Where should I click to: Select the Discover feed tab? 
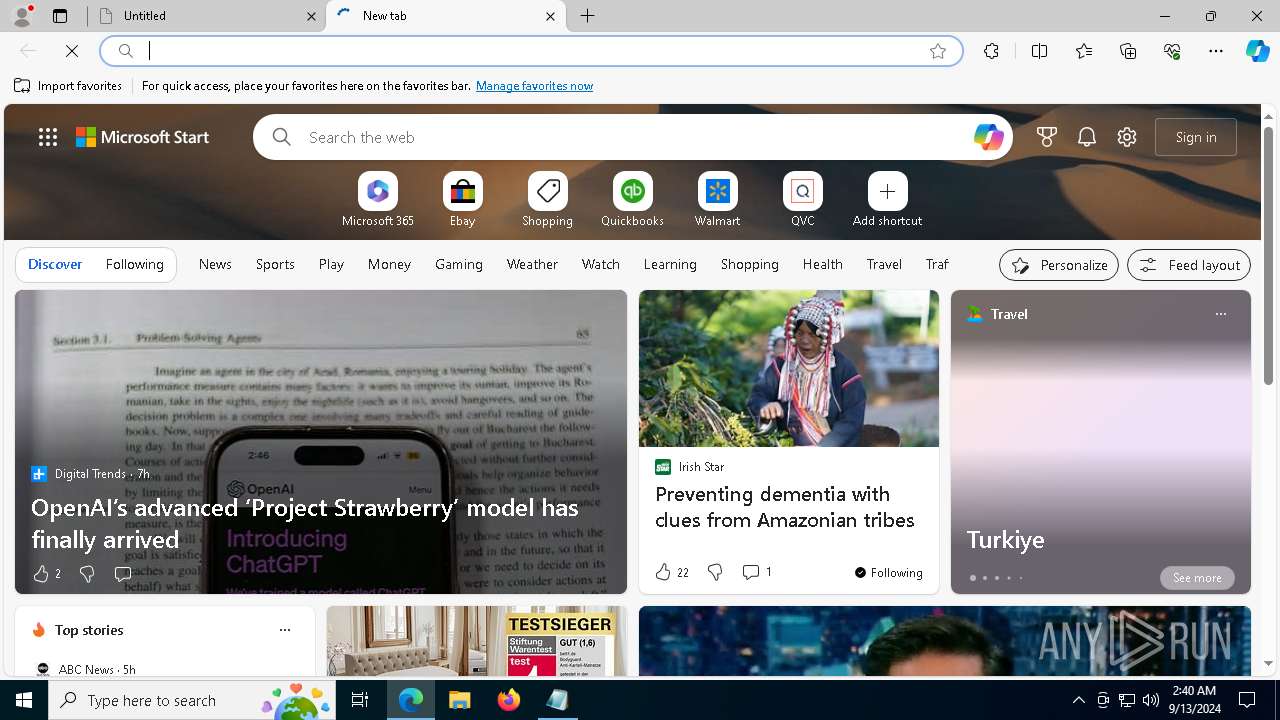[x=55, y=264]
